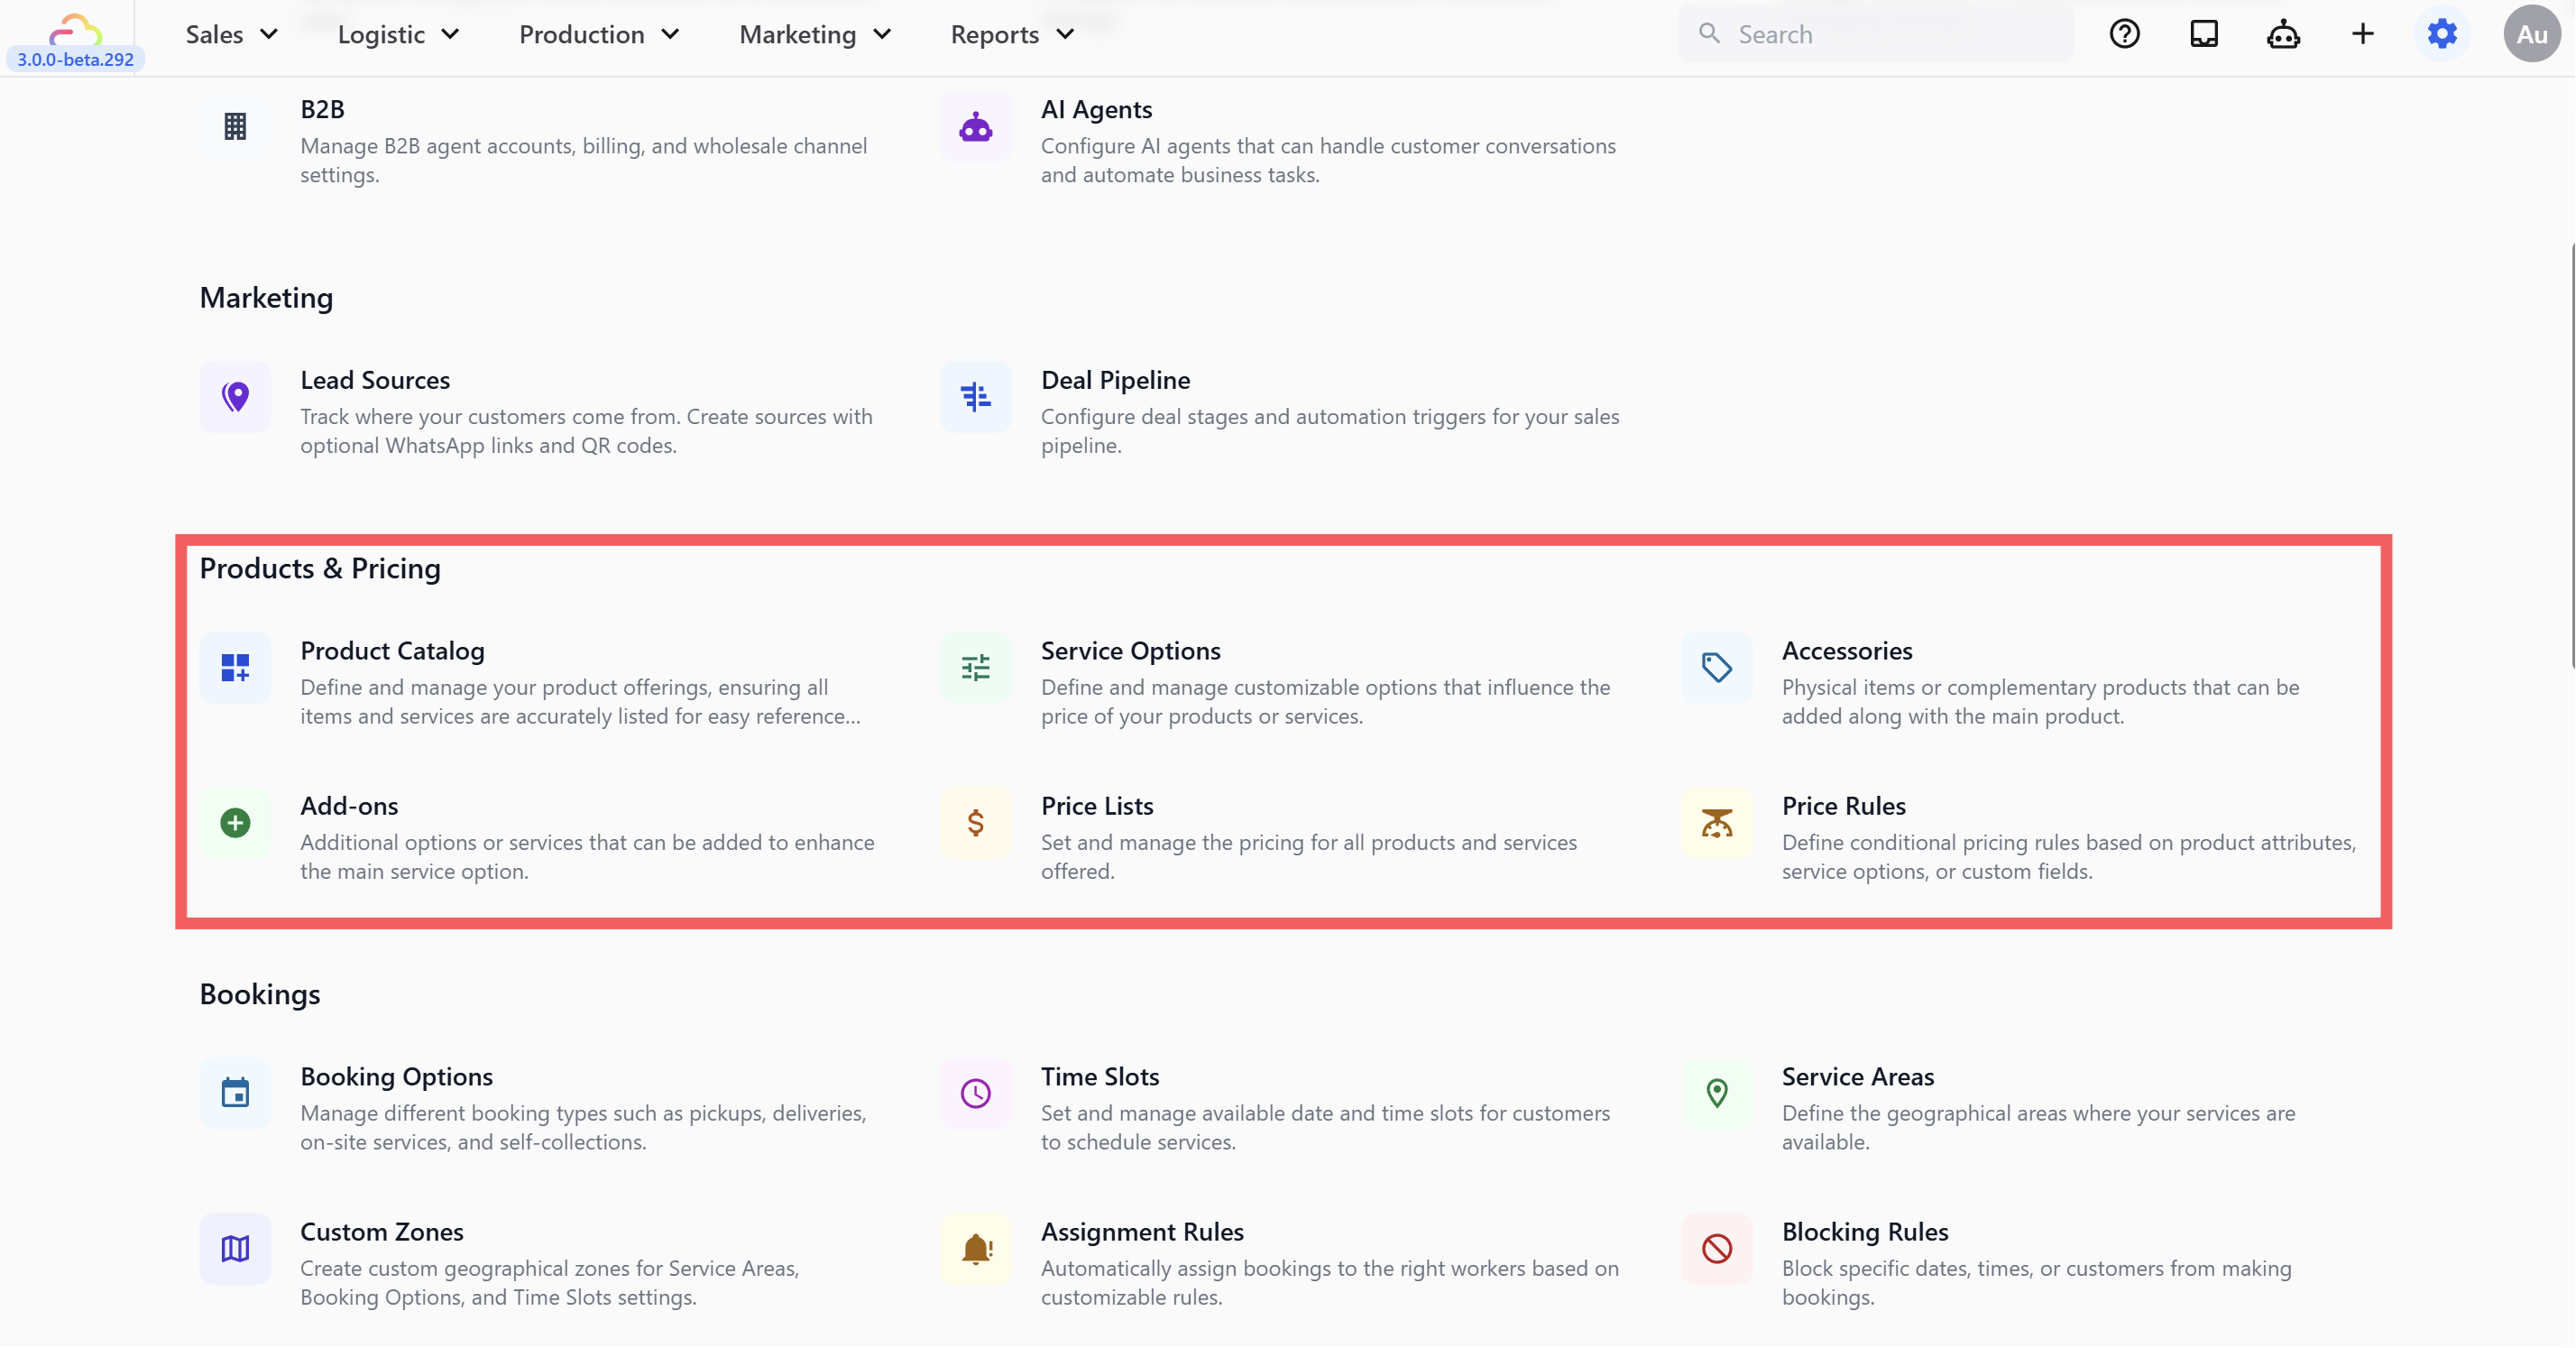Click the Product Catalog grid icon
Viewport: 2576px width, 1348px height.
235,667
